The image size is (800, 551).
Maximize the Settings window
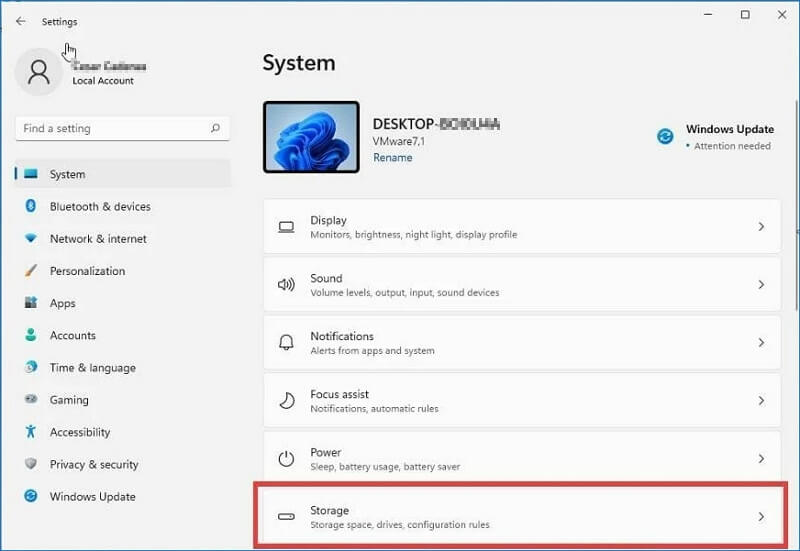tap(745, 15)
